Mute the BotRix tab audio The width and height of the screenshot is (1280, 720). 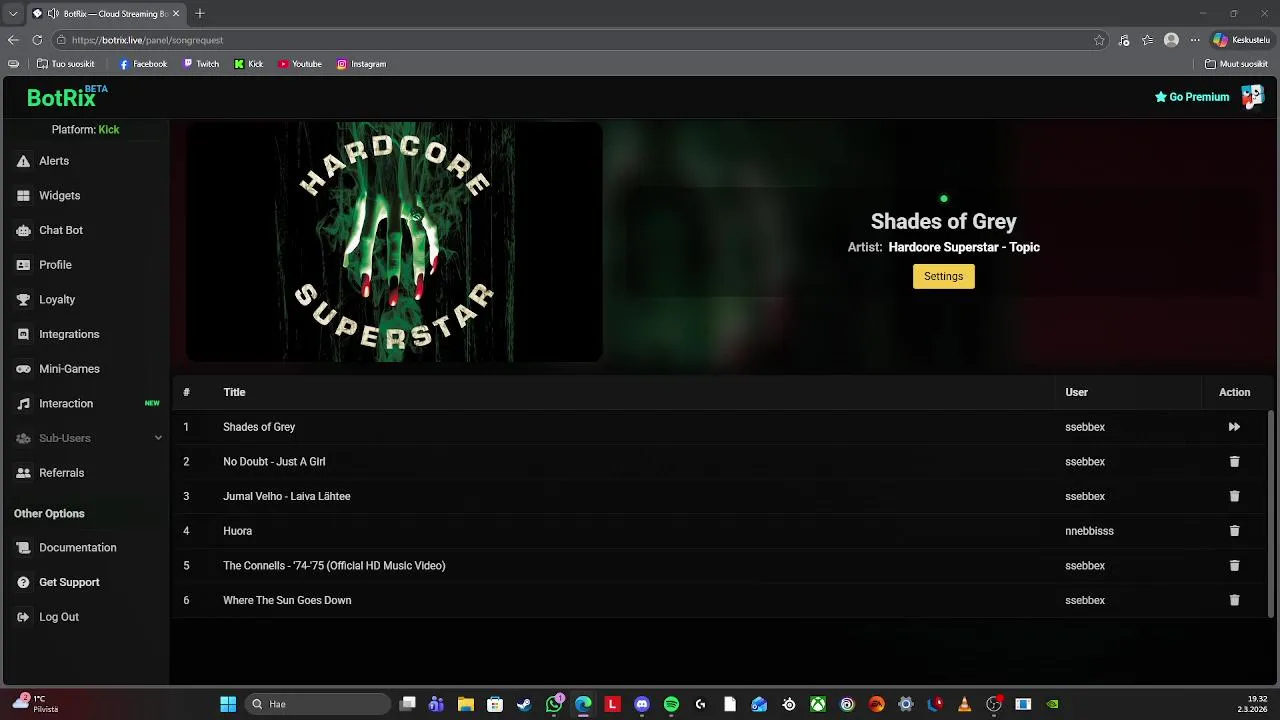point(53,14)
